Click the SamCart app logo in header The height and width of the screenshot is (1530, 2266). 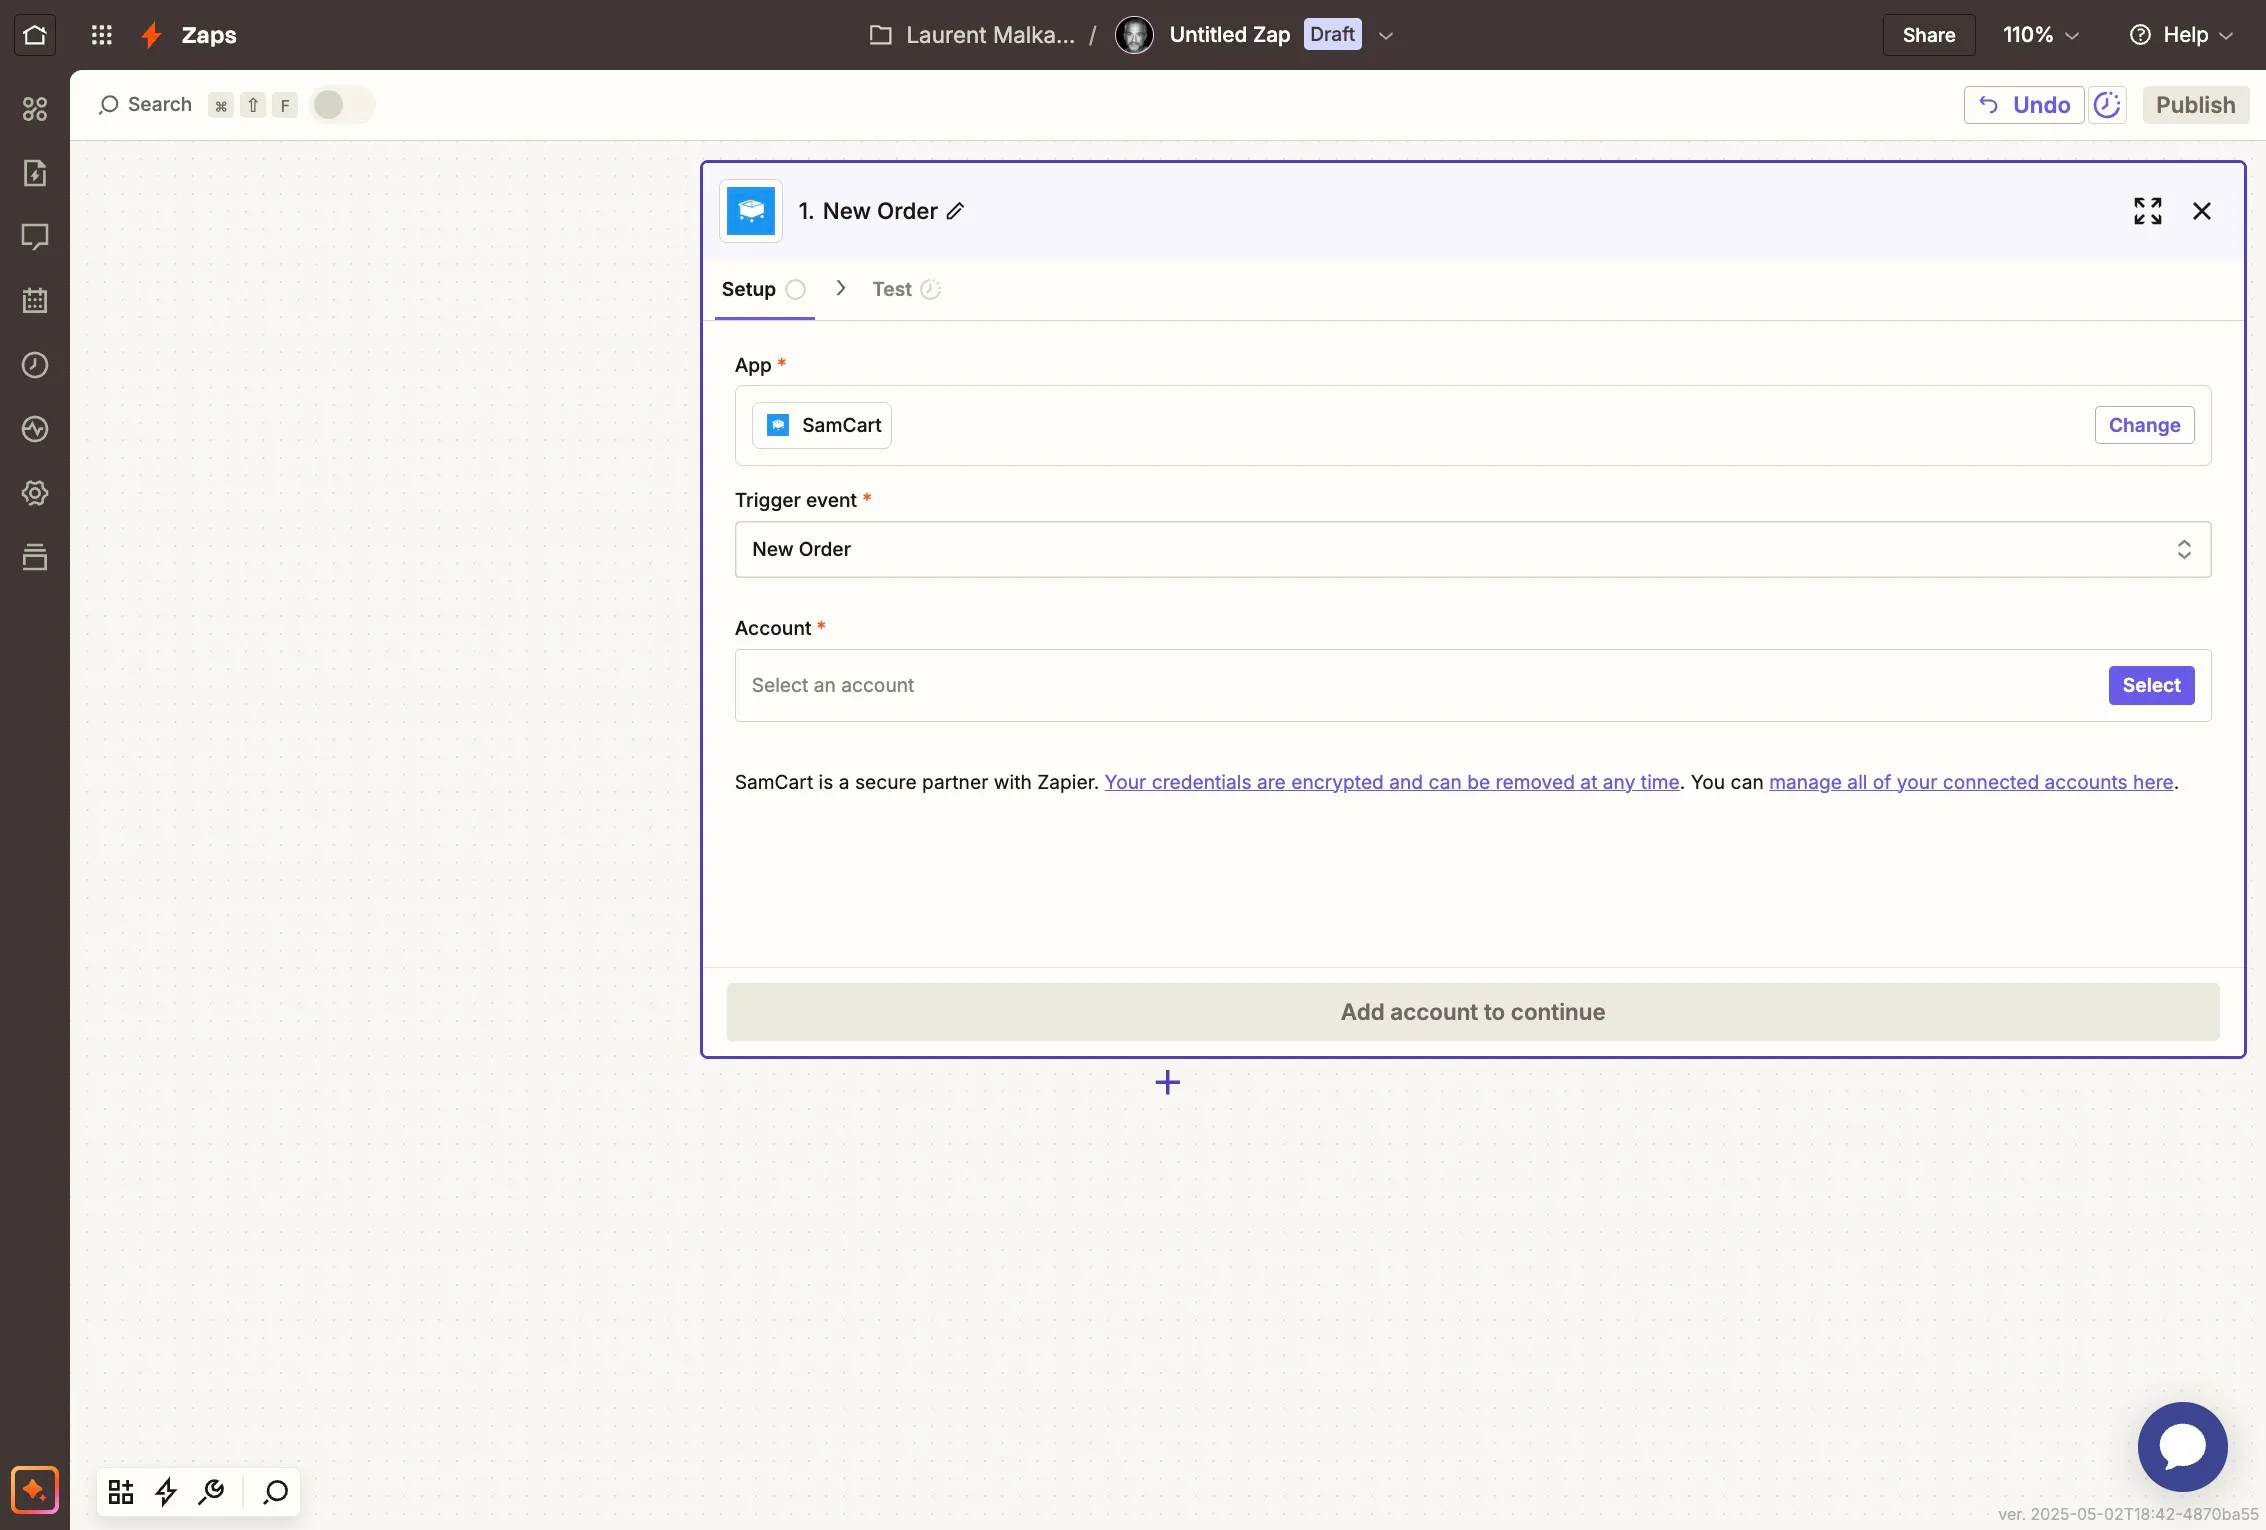[751, 211]
